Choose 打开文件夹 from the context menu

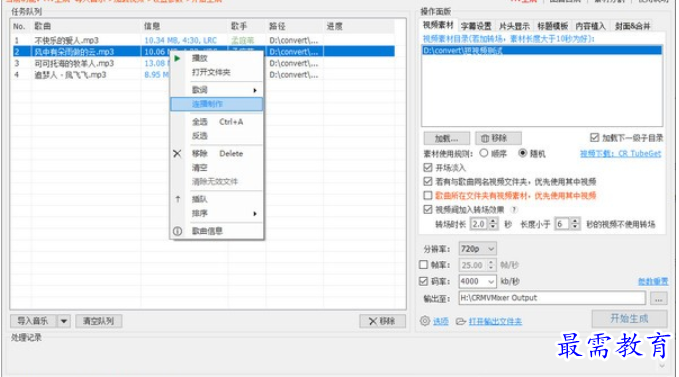coord(211,72)
